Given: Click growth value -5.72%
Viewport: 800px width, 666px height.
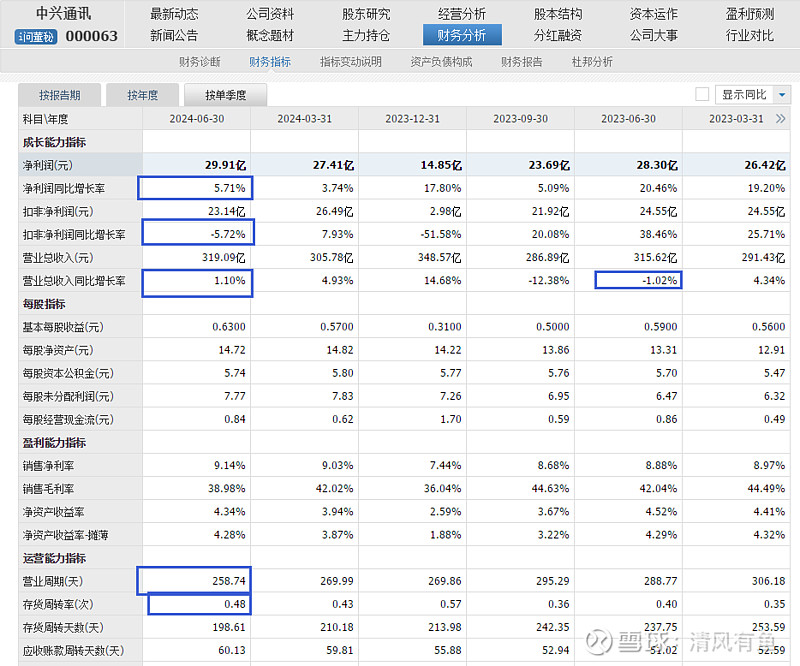Looking at the screenshot, I should 228,235.
